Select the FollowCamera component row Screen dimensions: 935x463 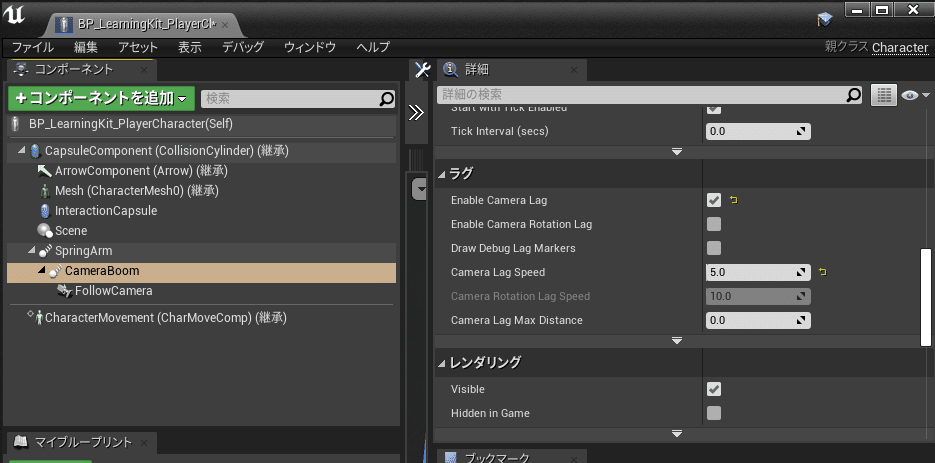click(x=202, y=291)
